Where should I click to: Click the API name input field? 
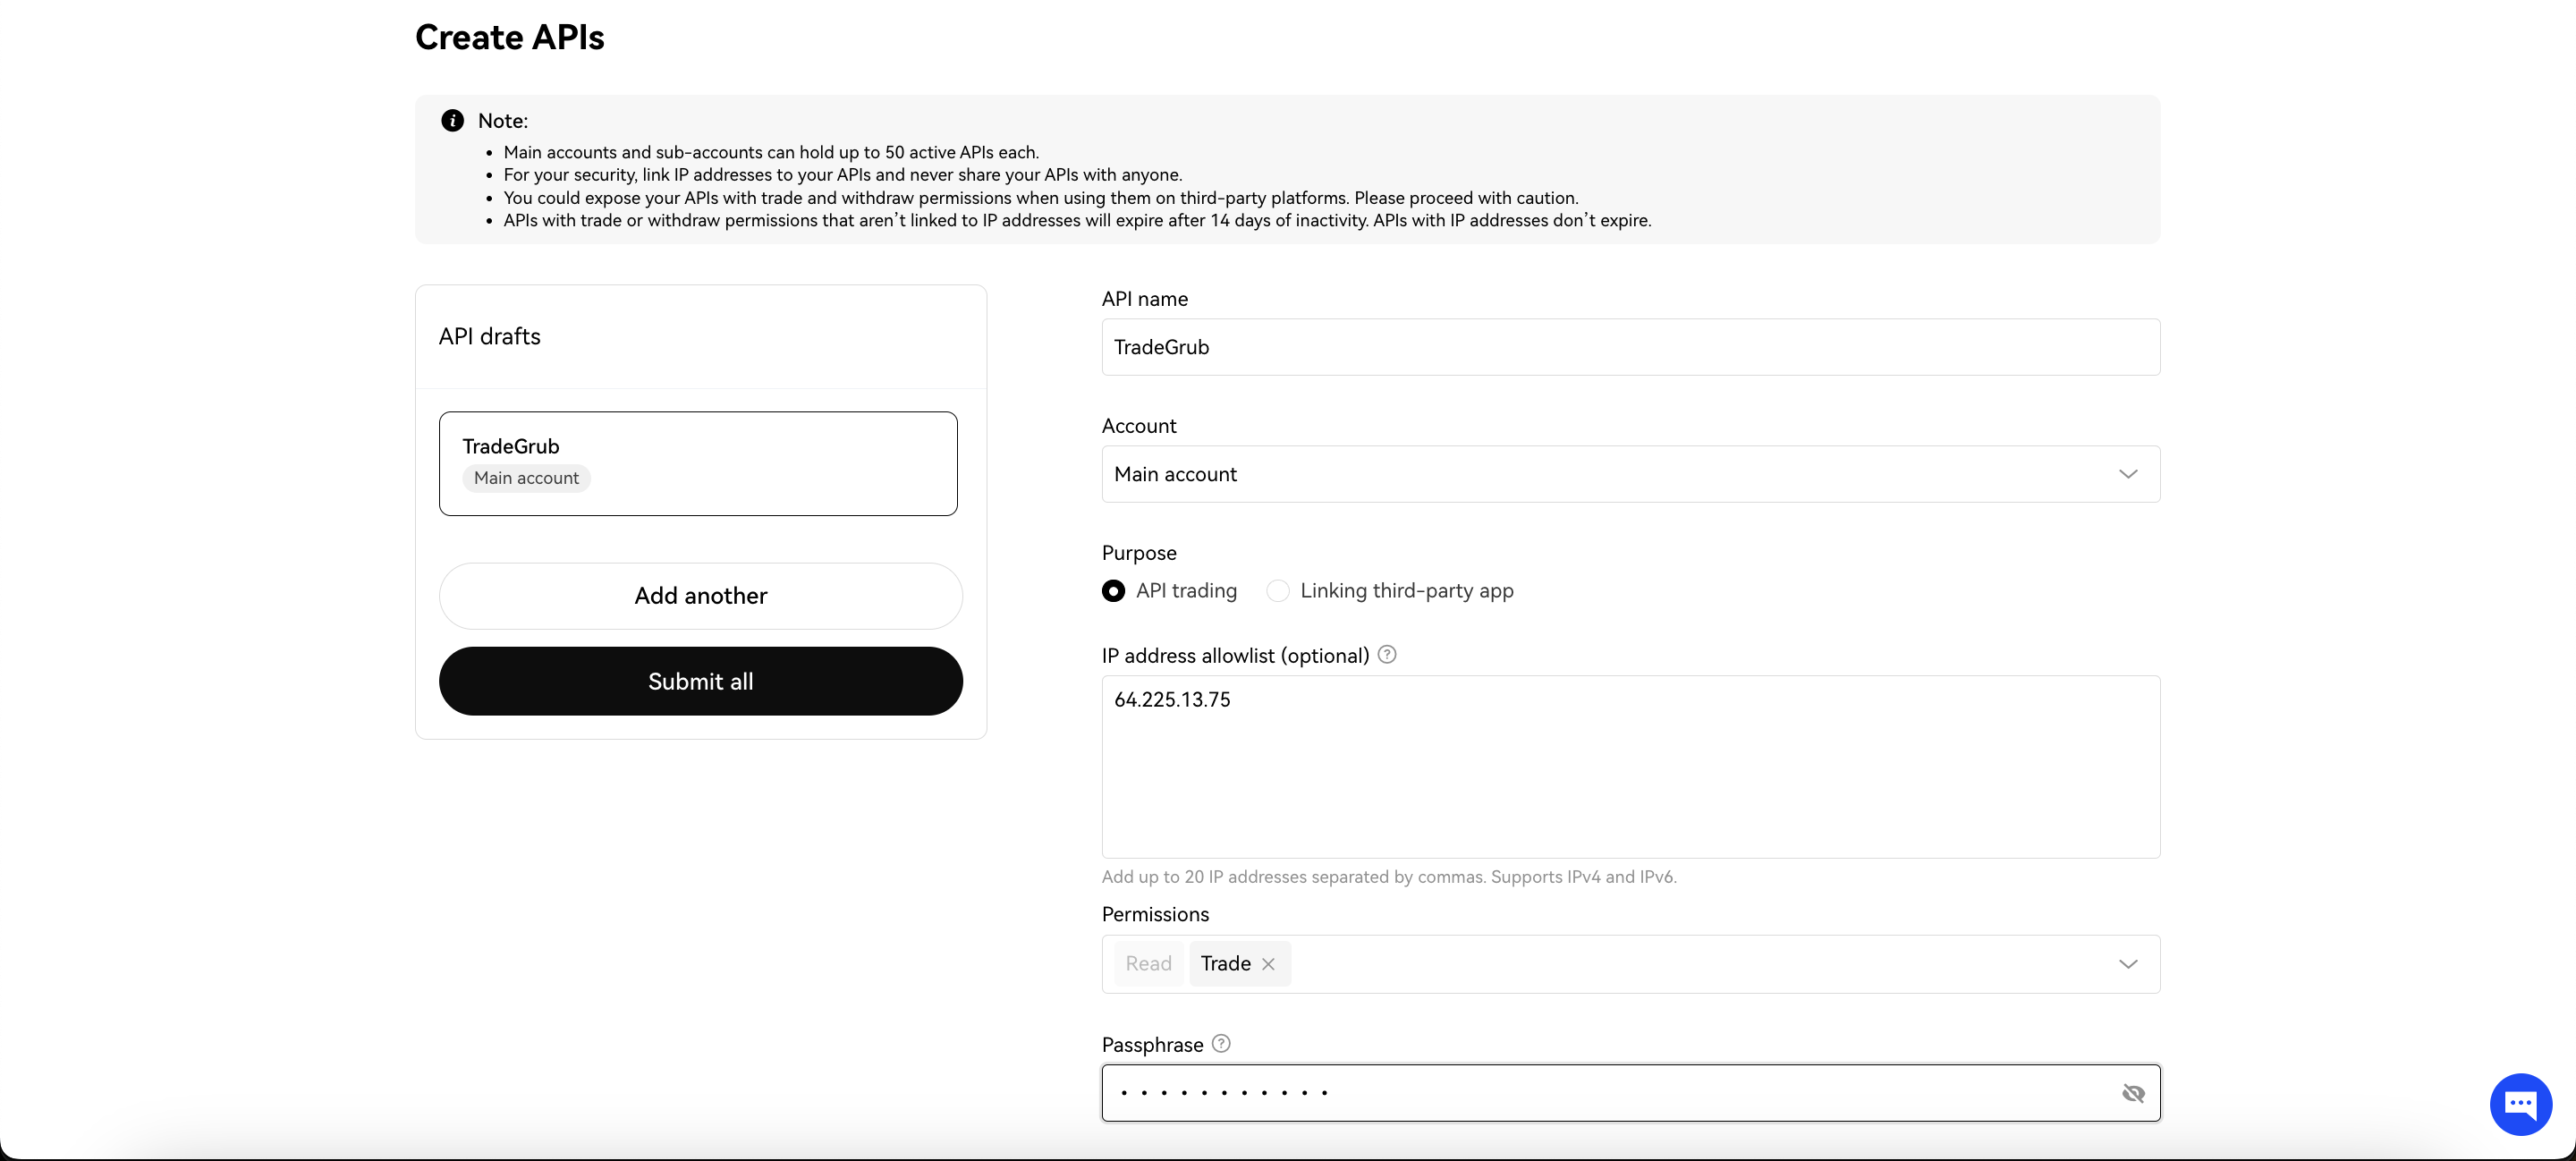coord(1630,346)
